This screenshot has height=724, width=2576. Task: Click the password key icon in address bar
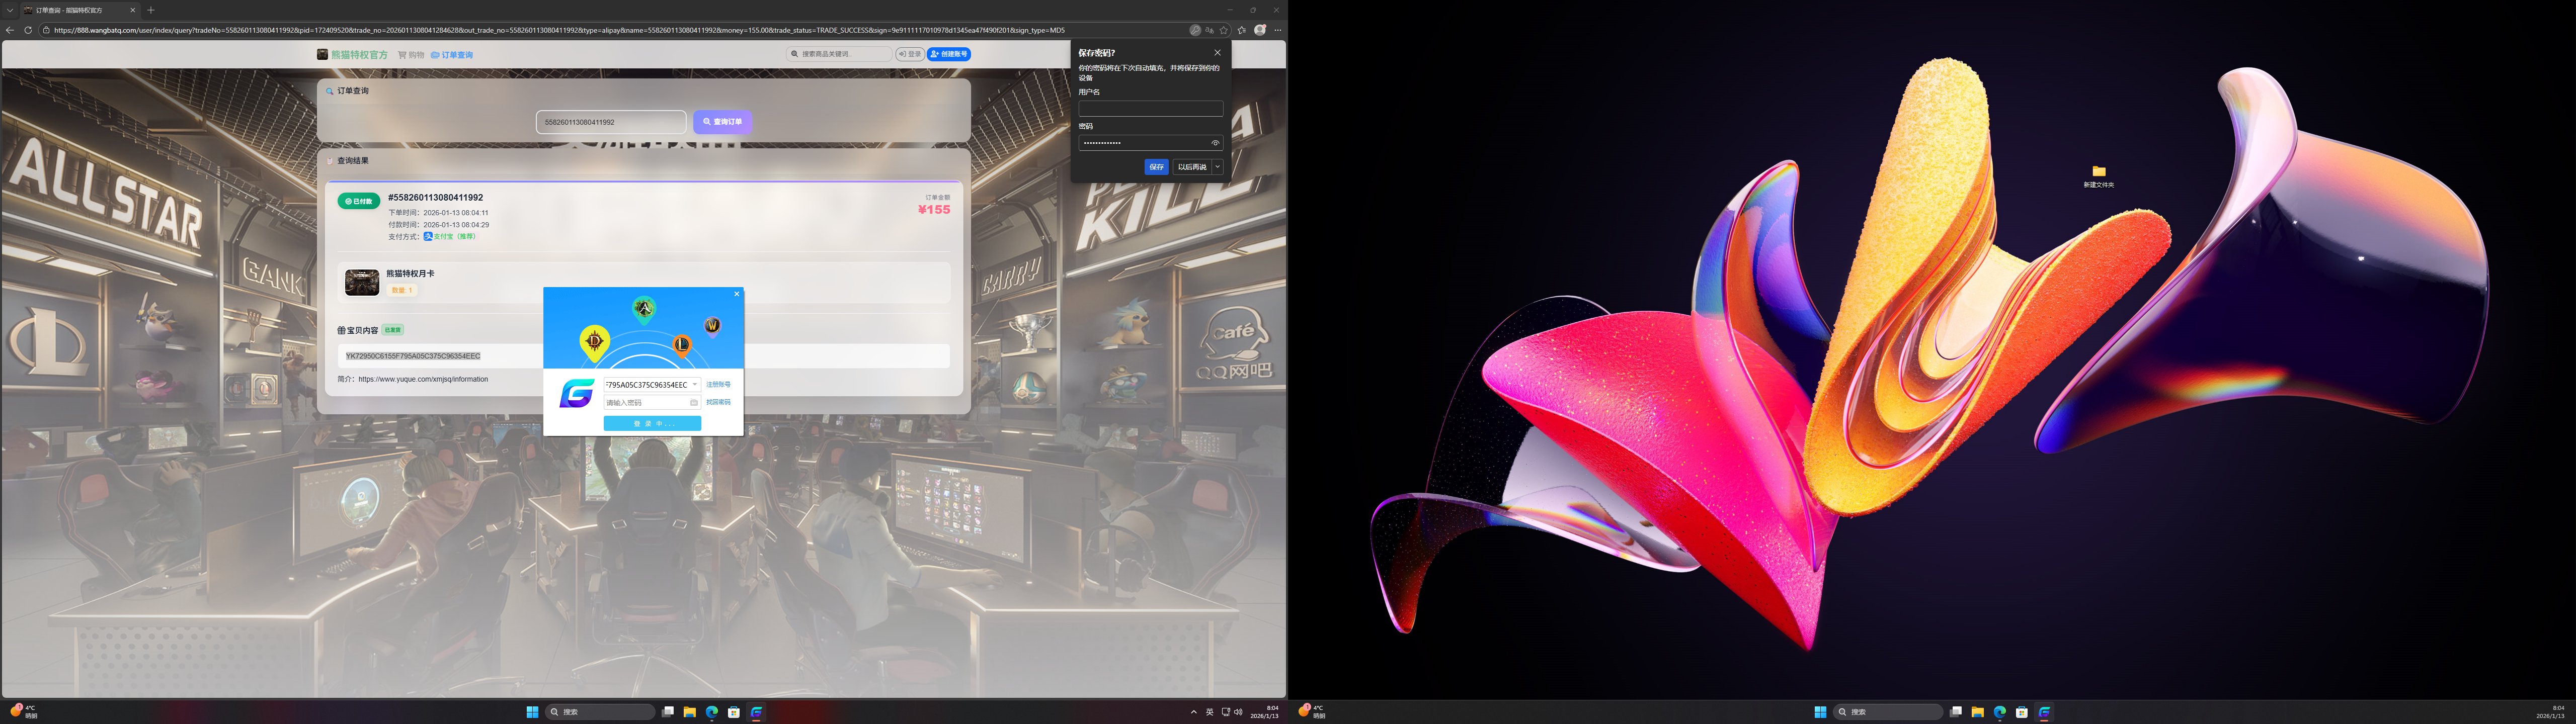point(1195,30)
